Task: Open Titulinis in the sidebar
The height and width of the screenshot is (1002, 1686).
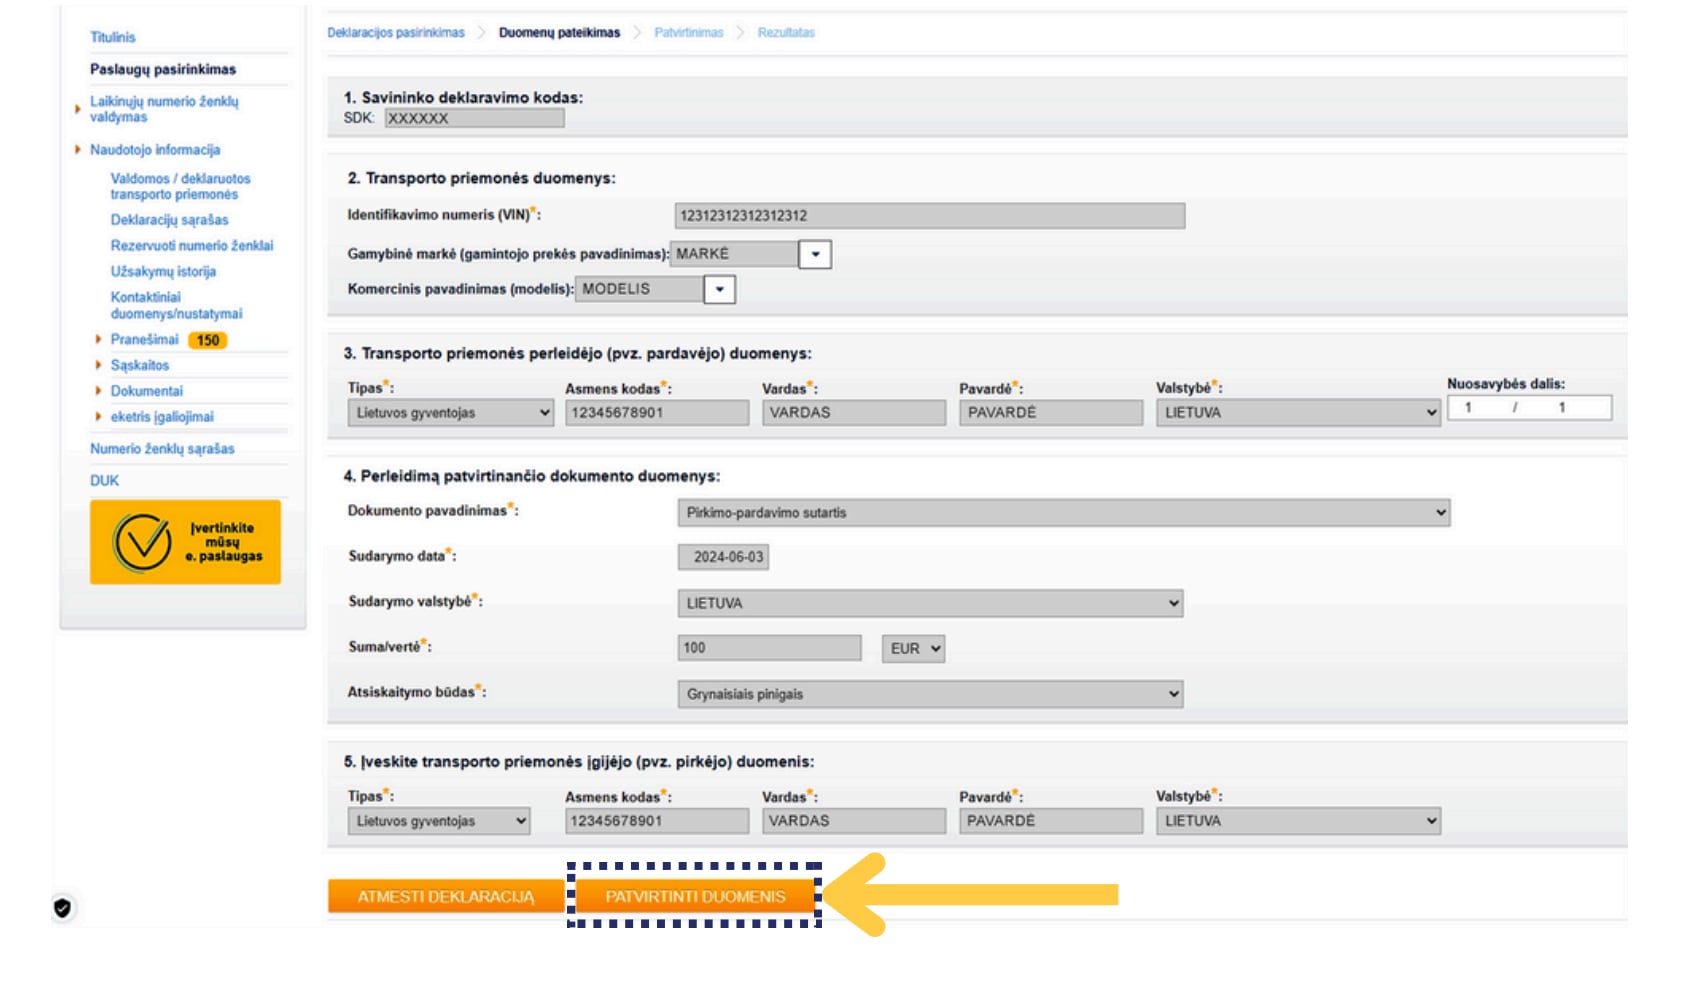Action: point(112,37)
